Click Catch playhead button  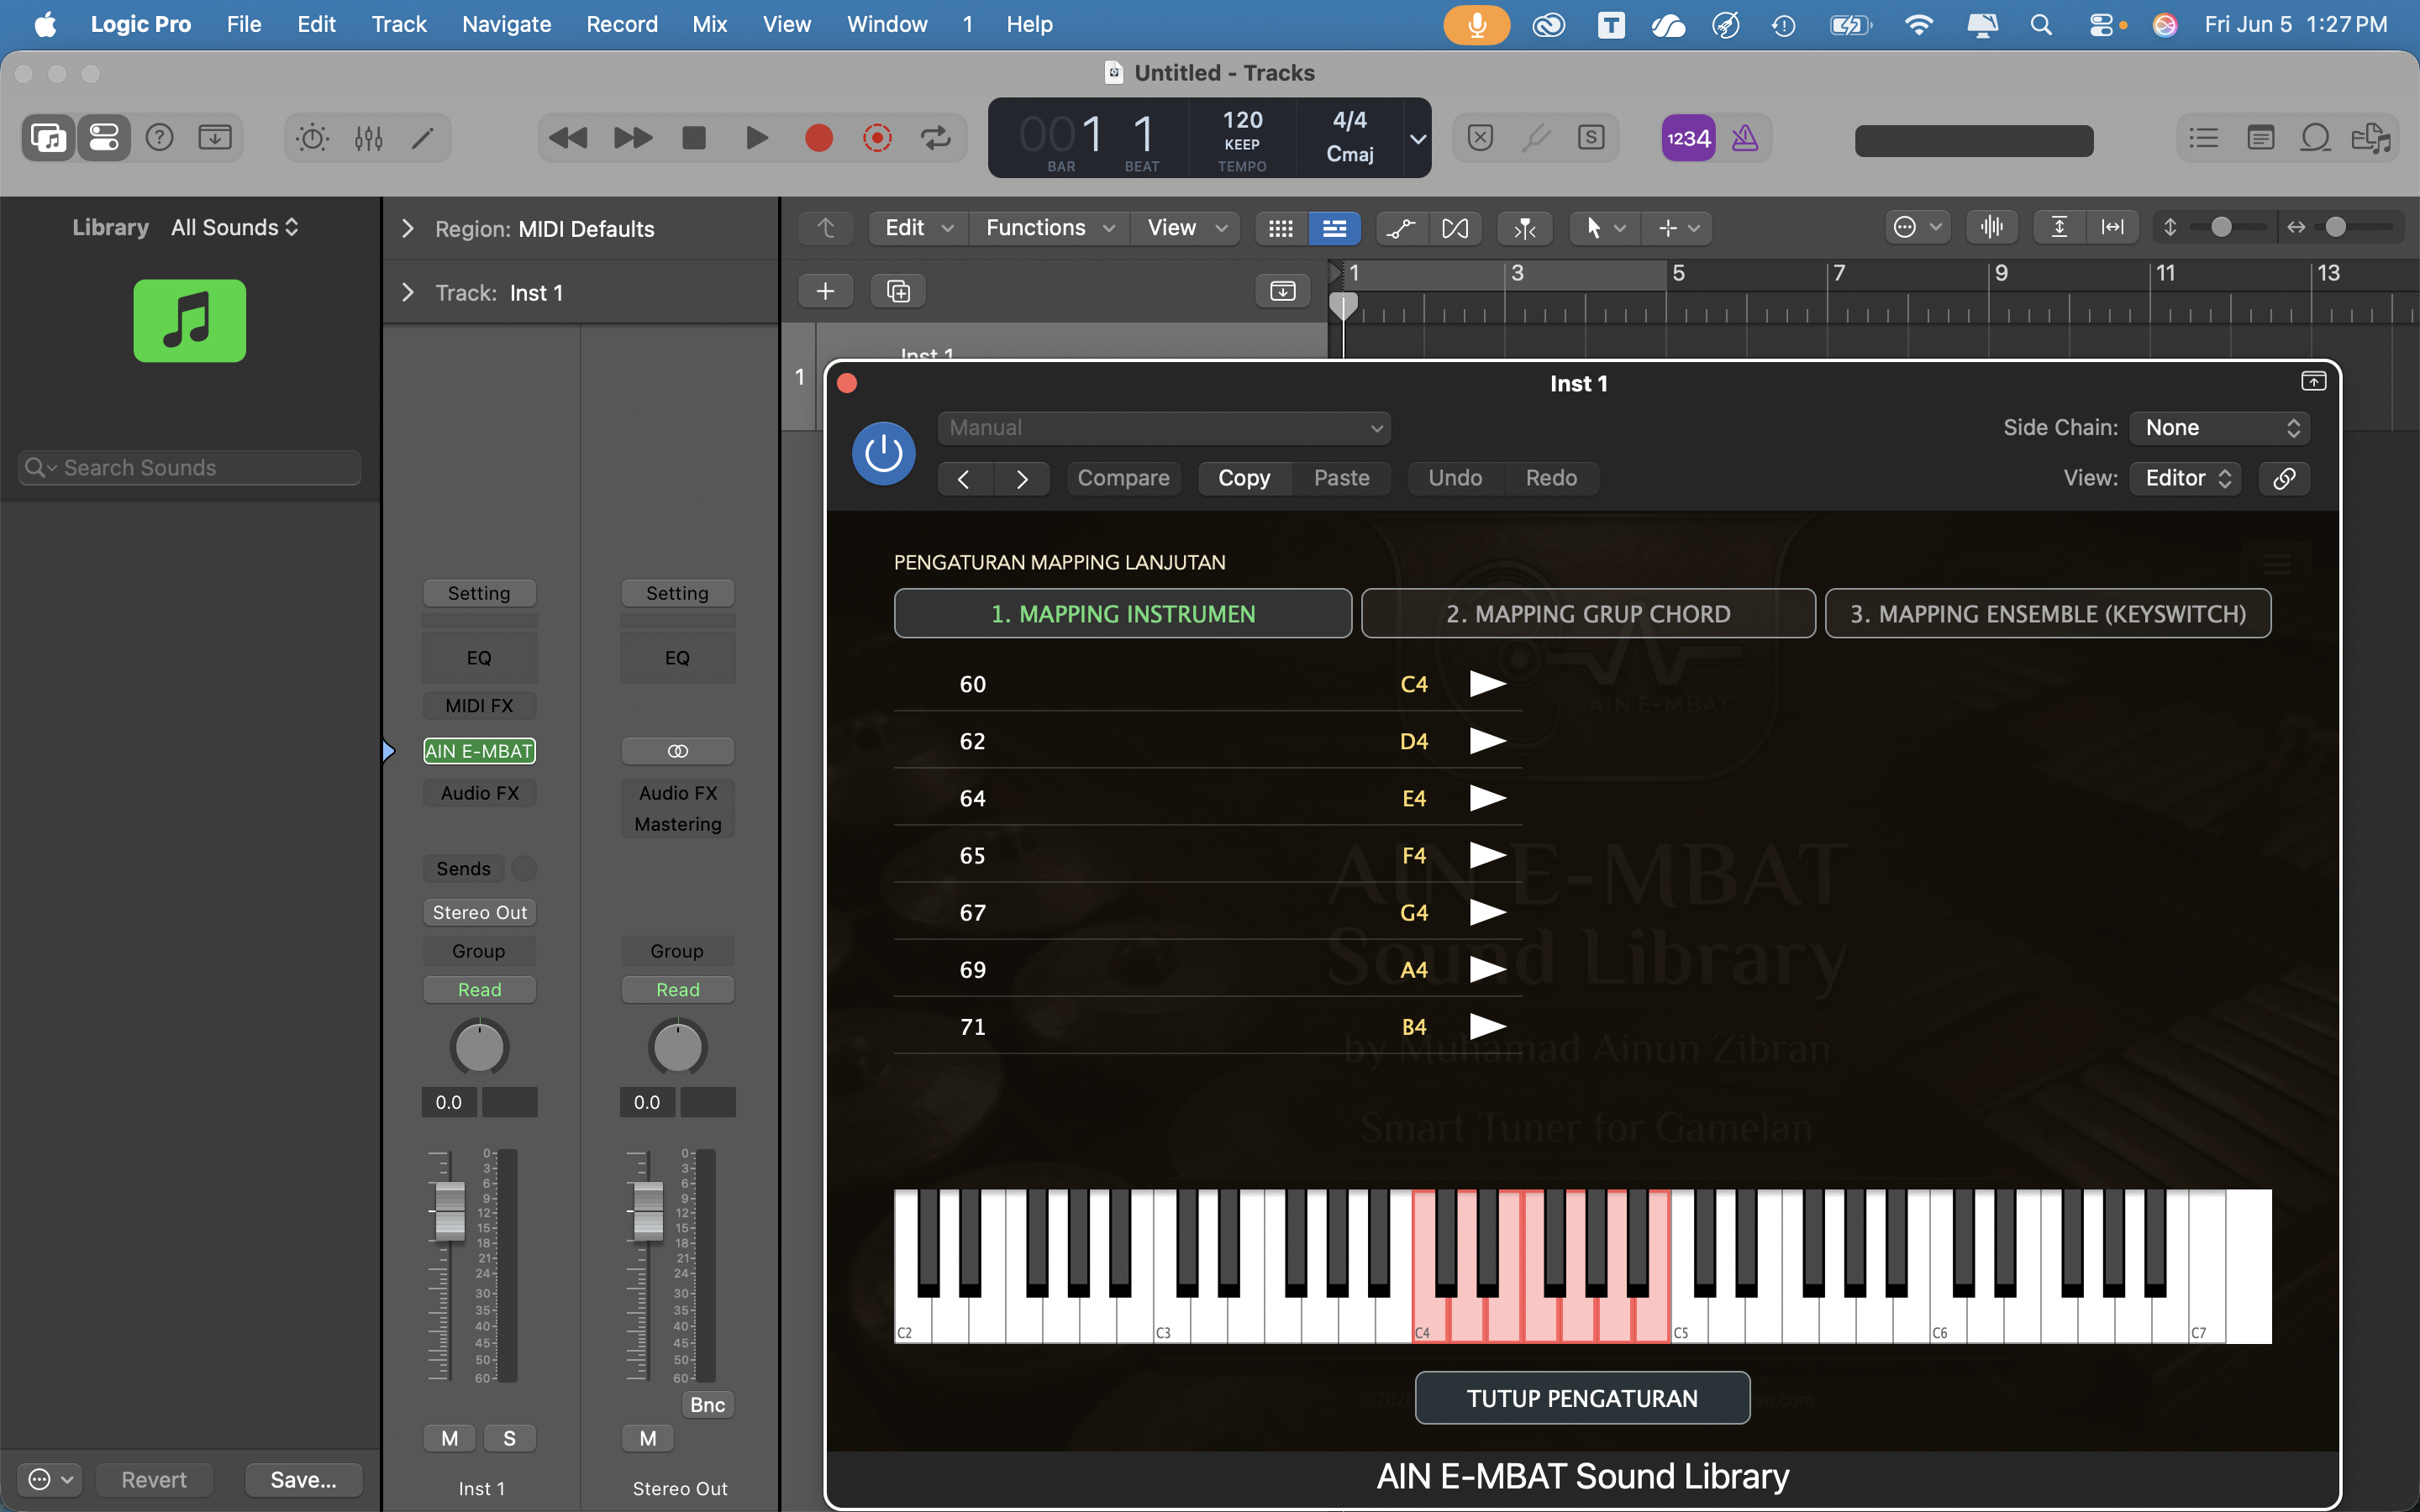(x=1525, y=228)
